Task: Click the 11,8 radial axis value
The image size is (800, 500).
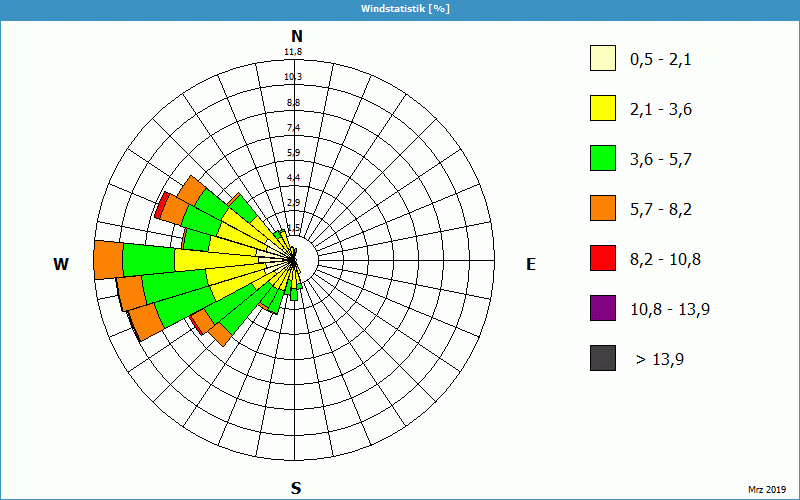Action: point(293,52)
